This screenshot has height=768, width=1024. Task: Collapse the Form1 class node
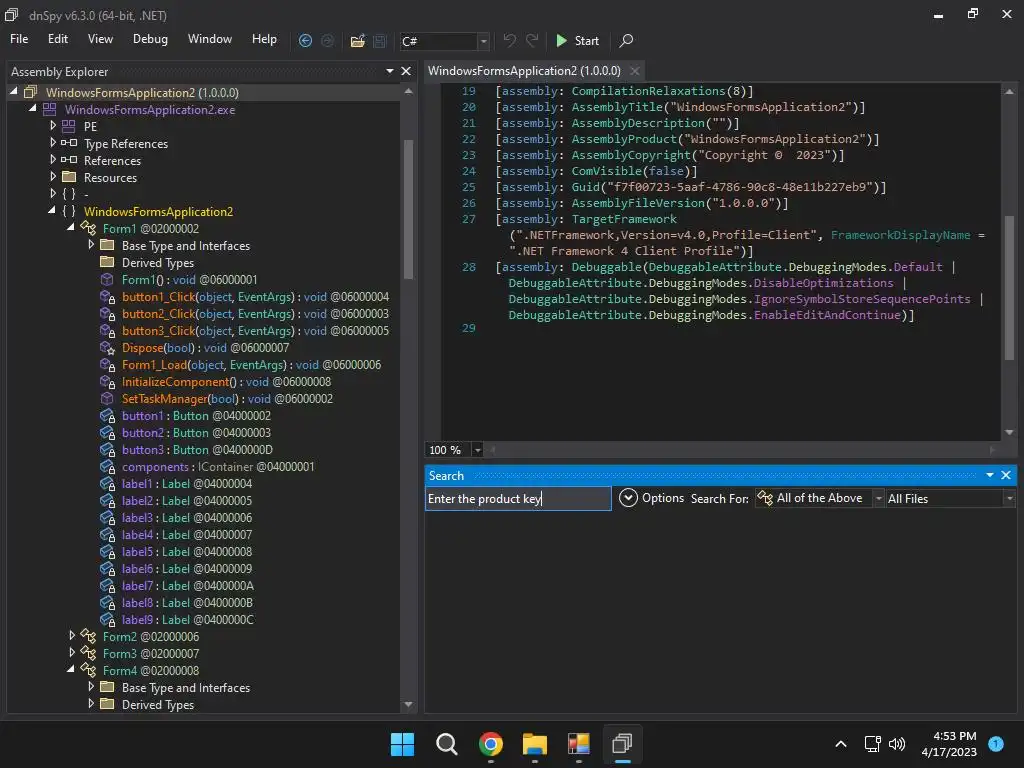point(71,229)
